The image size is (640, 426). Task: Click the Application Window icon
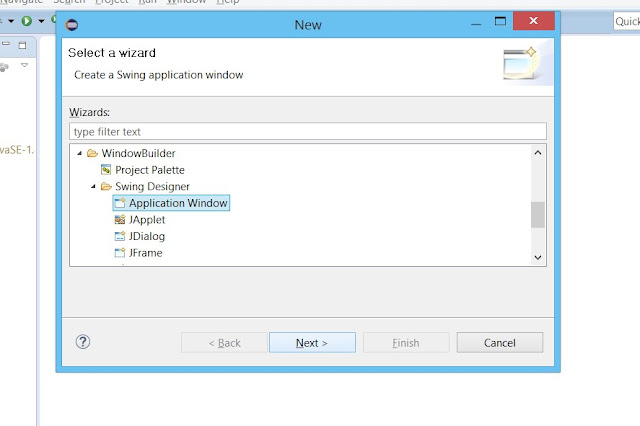click(120, 203)
